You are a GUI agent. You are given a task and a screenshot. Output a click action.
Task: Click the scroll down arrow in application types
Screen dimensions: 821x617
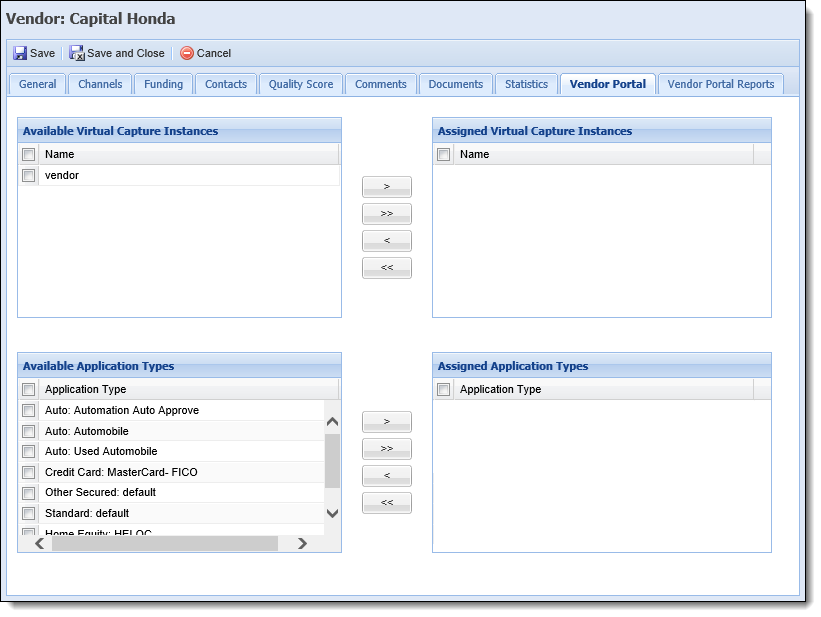(x=332, y=513)
